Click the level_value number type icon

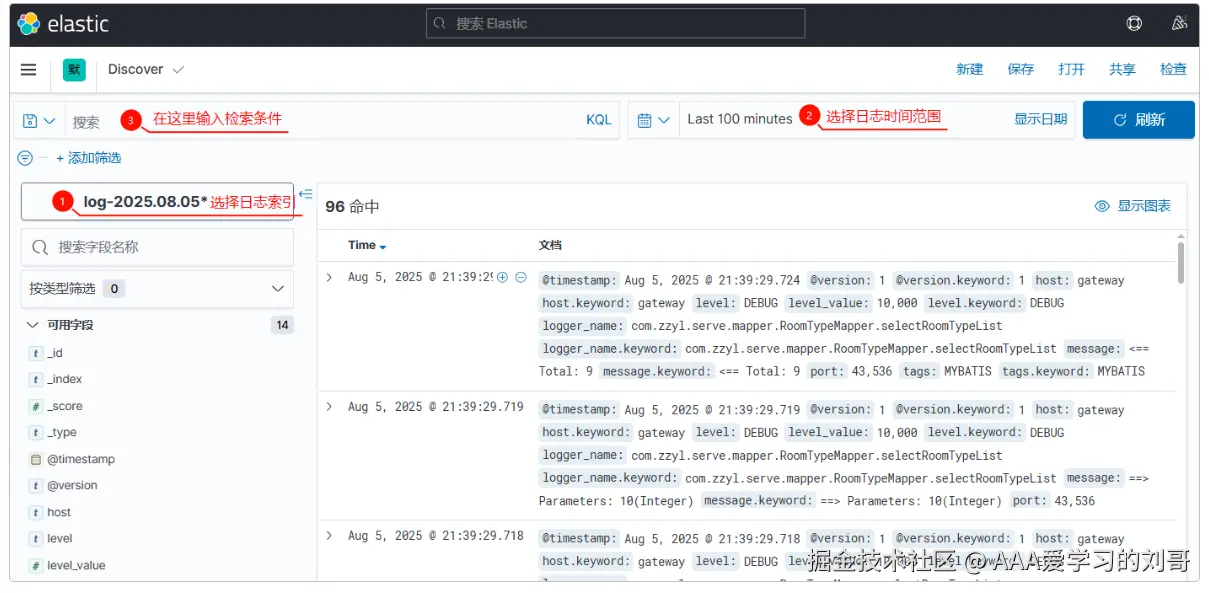(x=36, y=565)
